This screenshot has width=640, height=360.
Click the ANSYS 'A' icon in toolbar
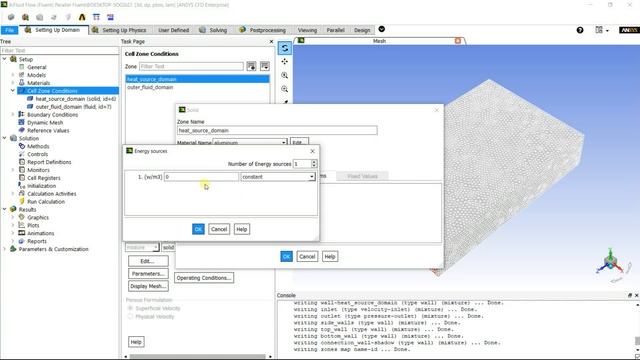[x=82, y=17]
